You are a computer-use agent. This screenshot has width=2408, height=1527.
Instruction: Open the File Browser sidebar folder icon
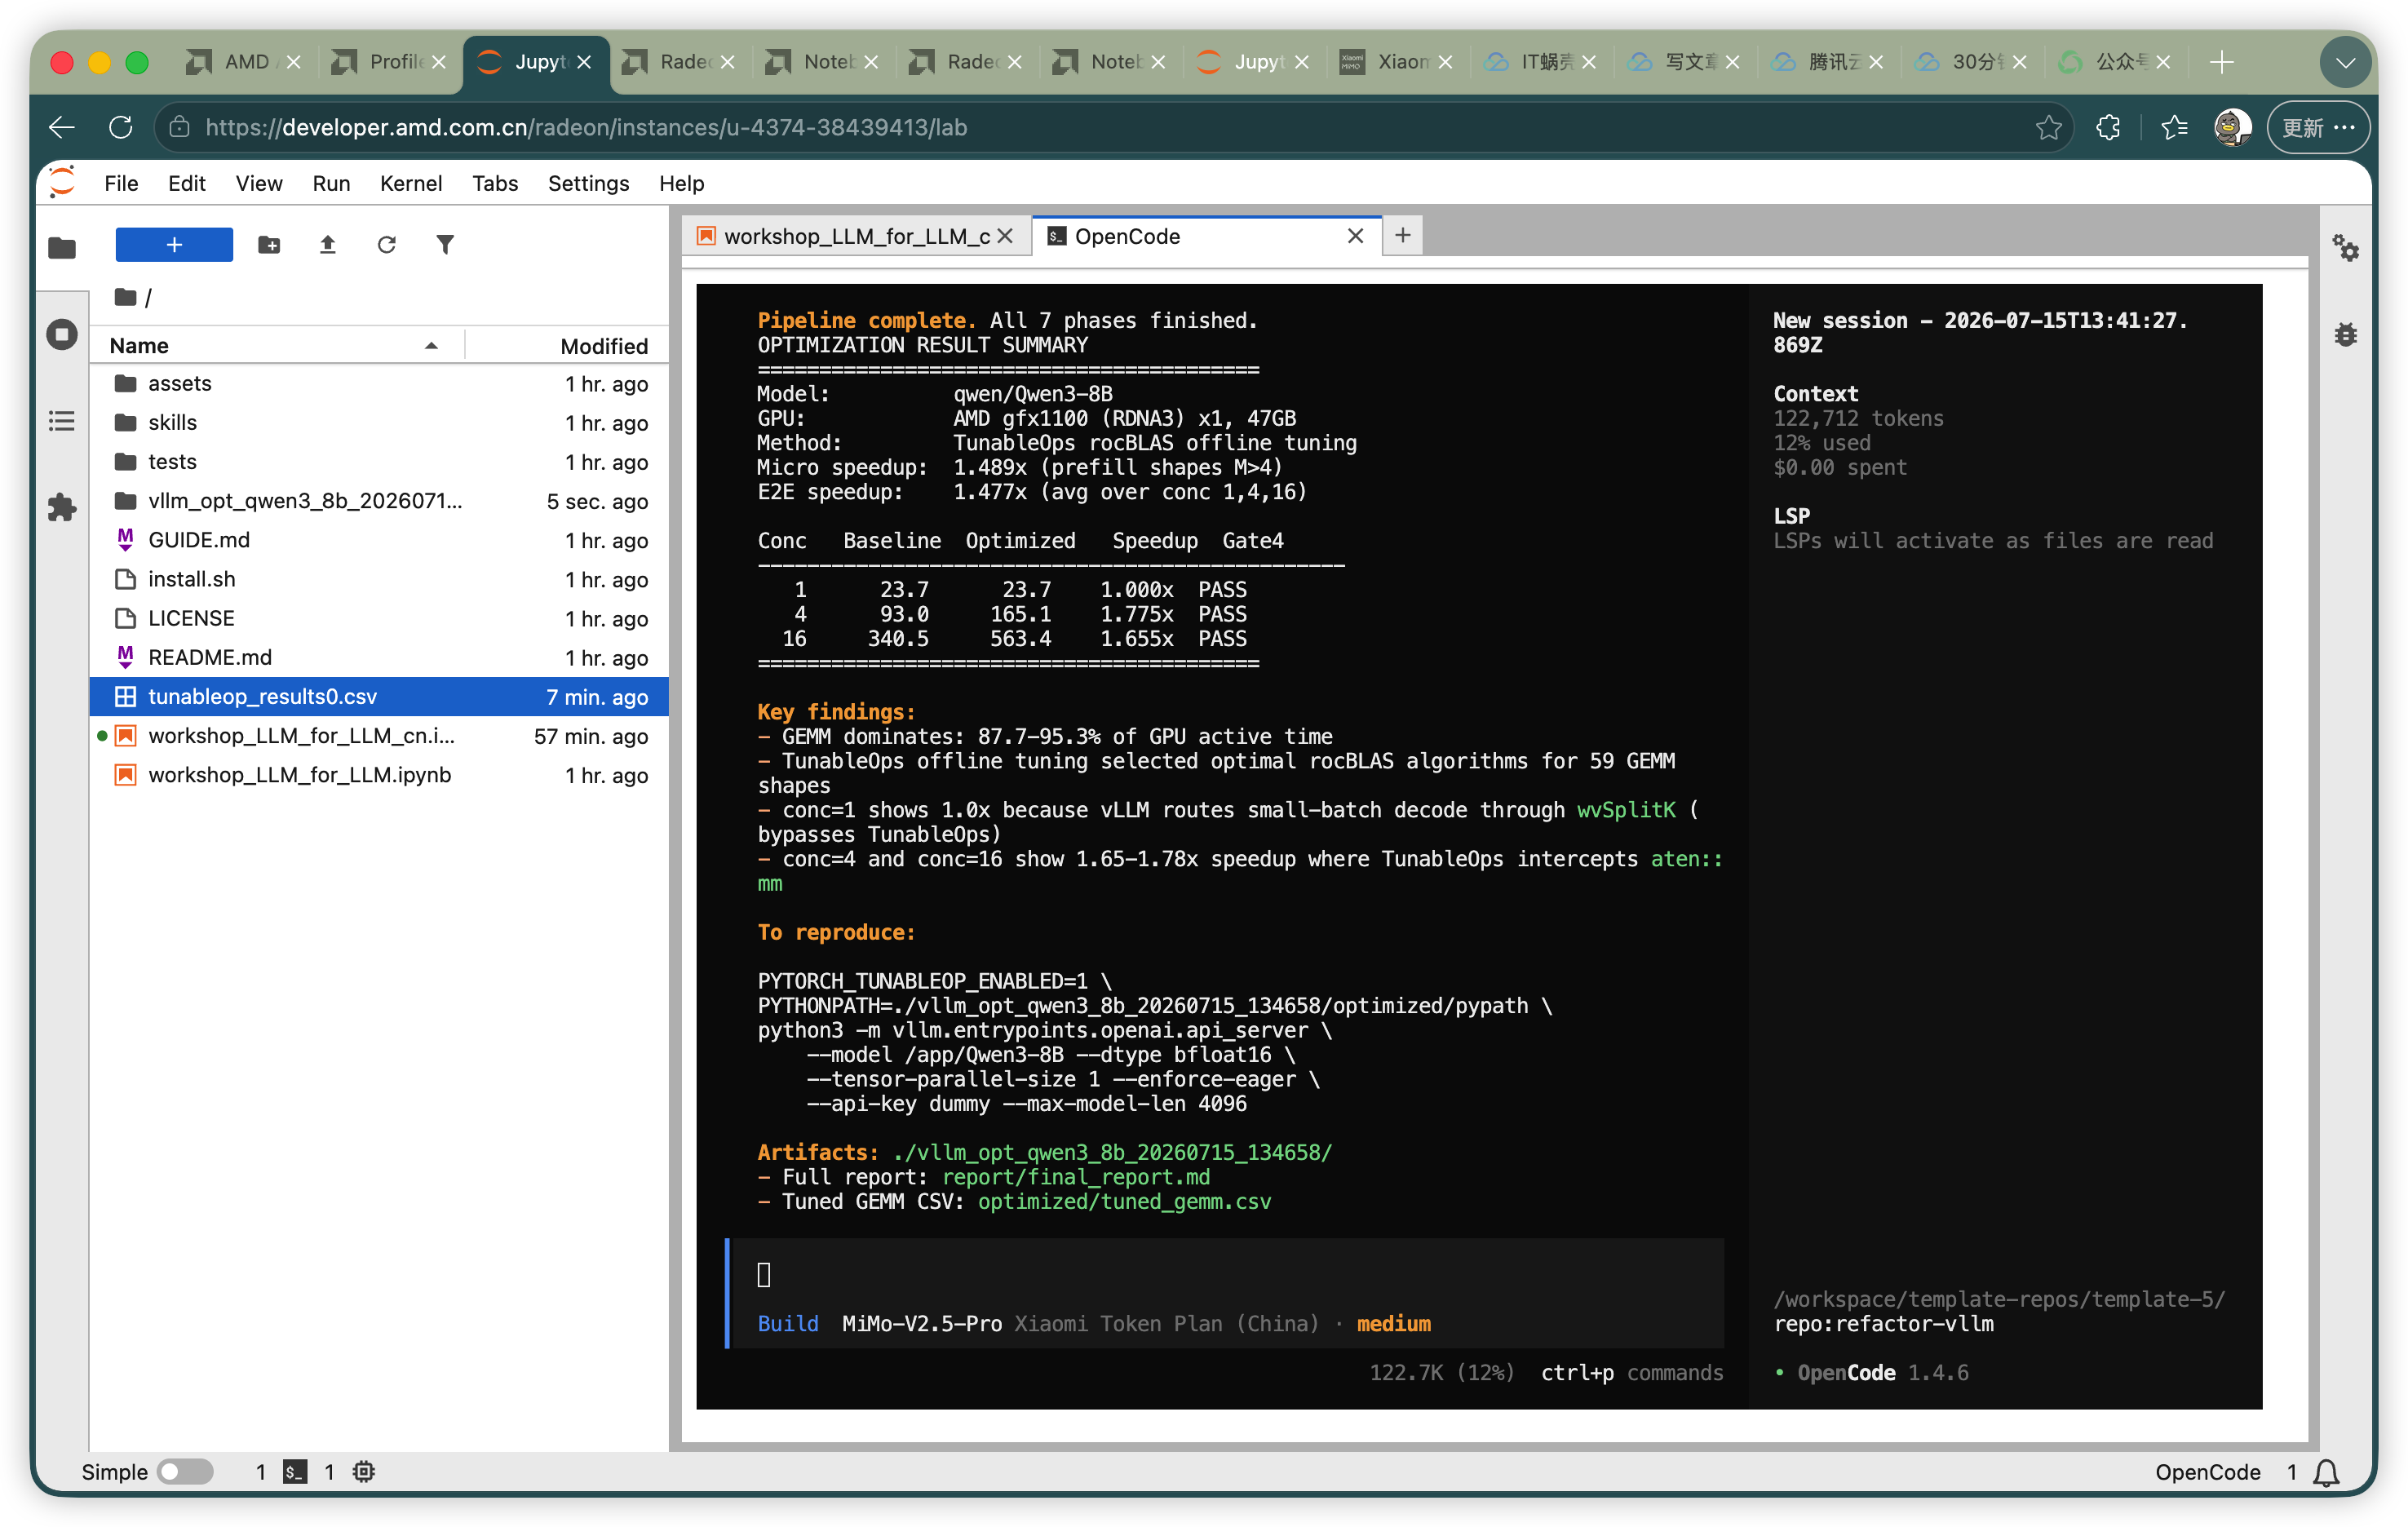coord(62,247)
